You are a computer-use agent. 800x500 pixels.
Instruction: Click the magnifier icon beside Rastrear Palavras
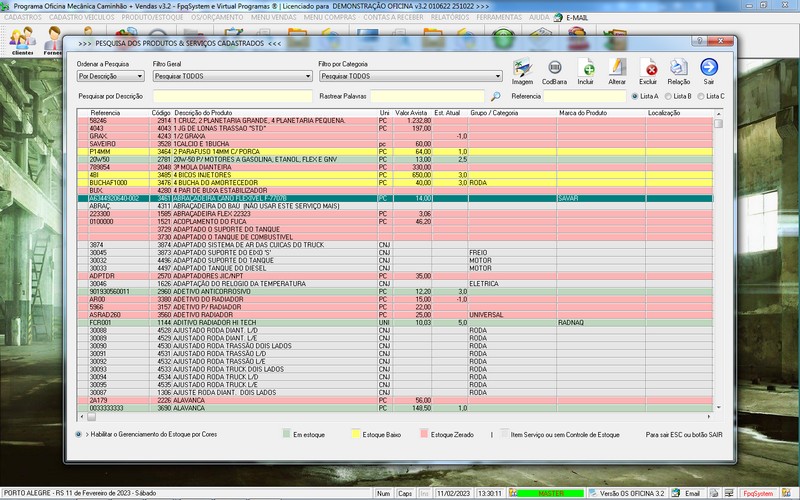(x=495, y=96)
